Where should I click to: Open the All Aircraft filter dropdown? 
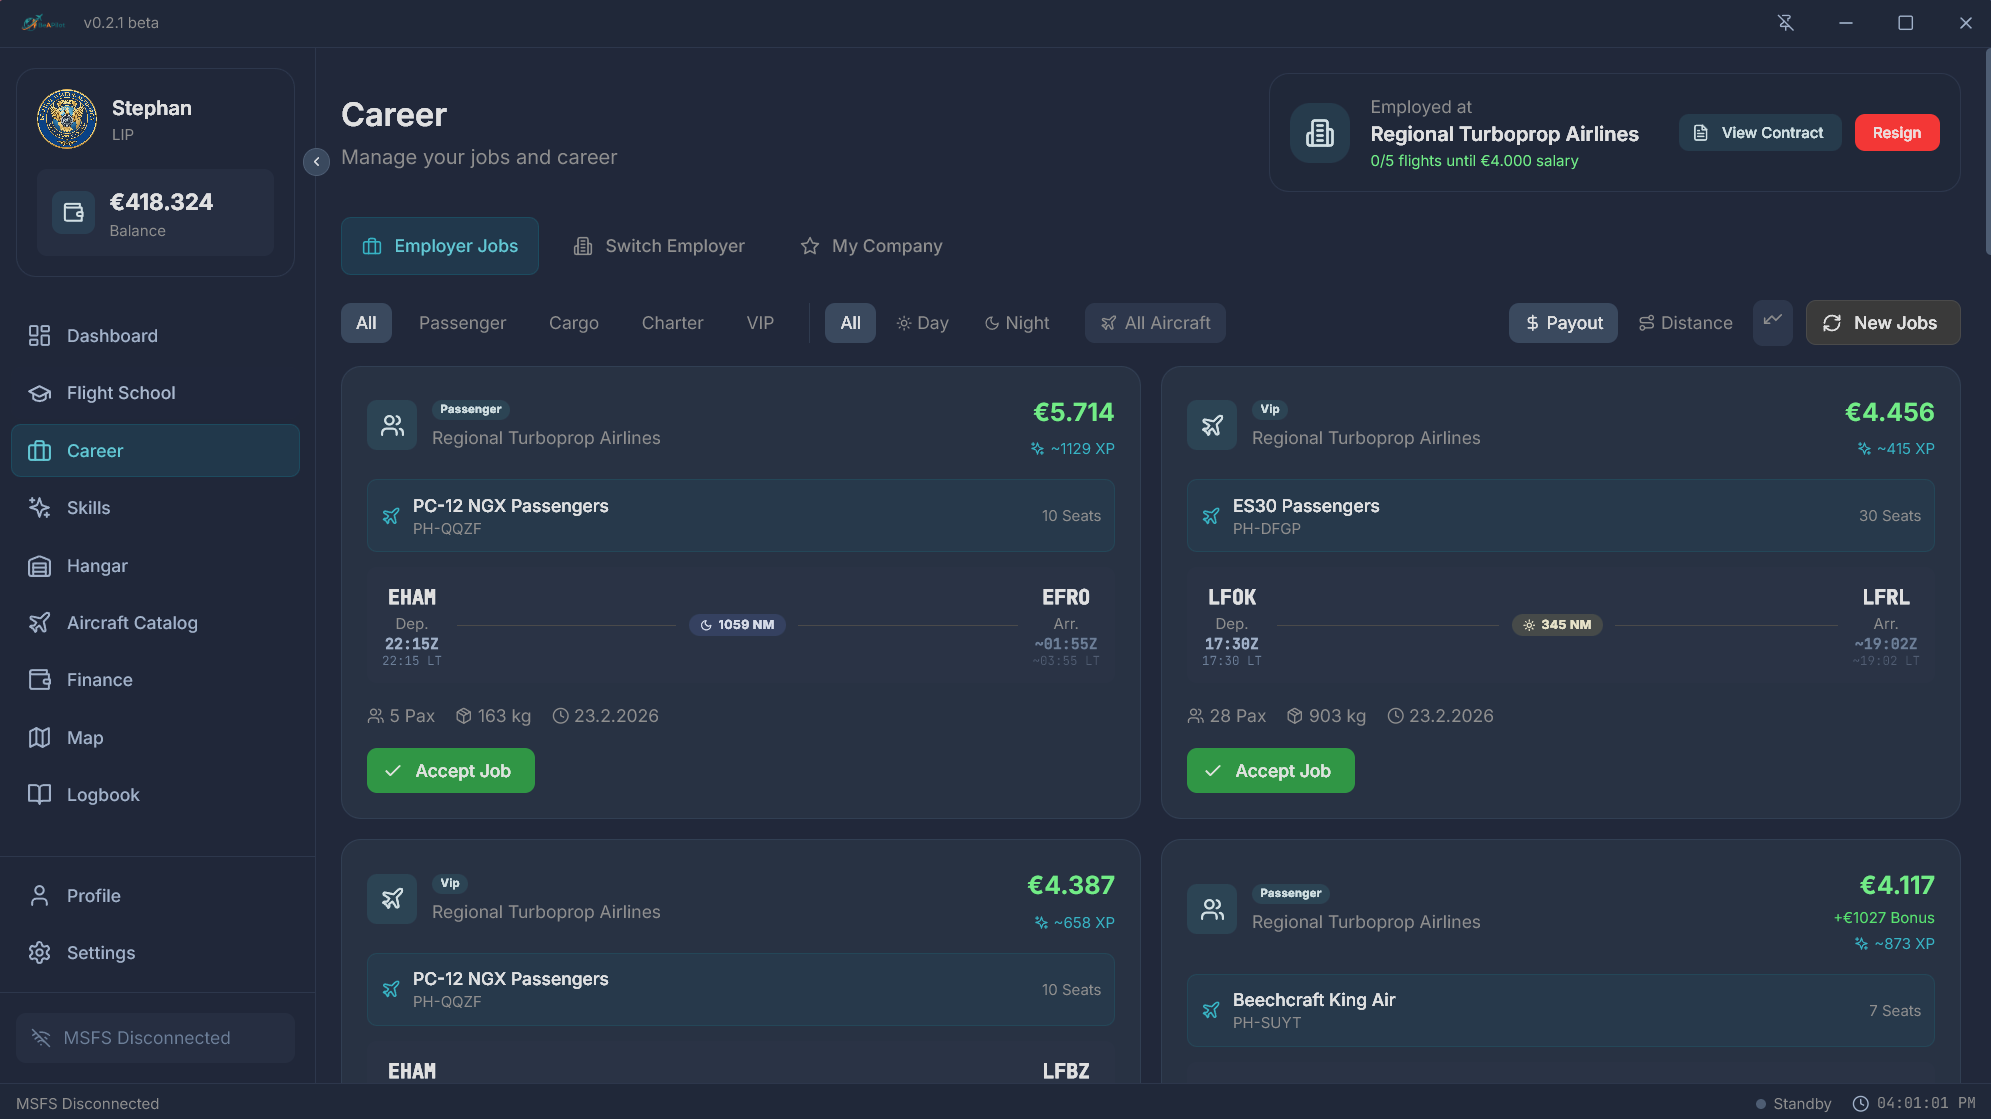(1155, 323)
